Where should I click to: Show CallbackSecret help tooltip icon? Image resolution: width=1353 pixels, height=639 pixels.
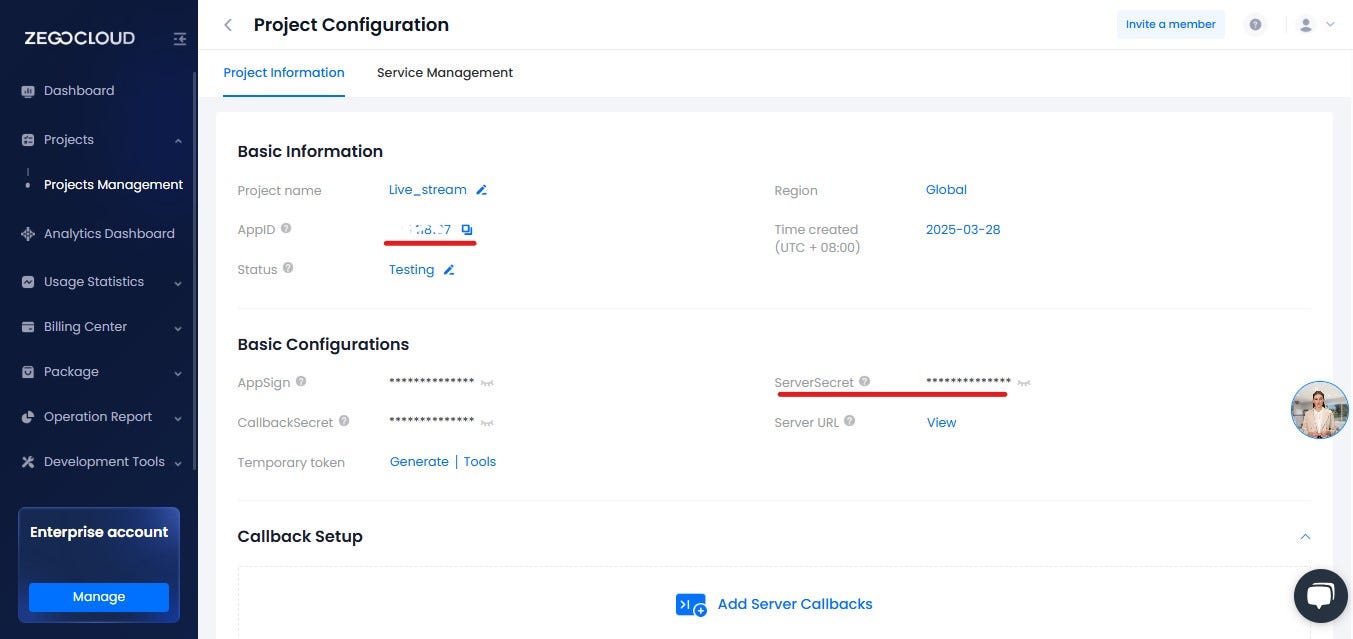click(x=344, y=421)
